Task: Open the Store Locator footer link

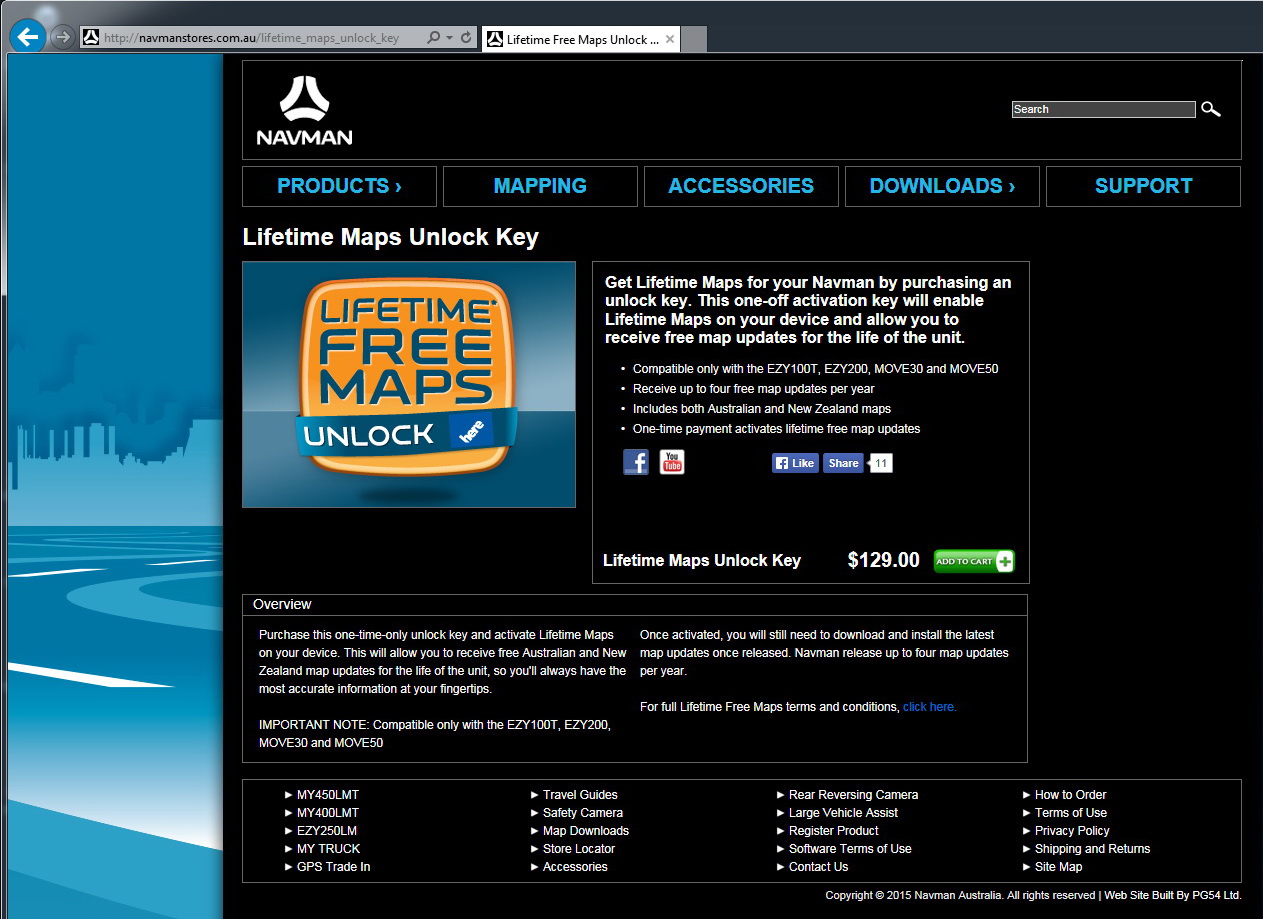Action: point(578,849)
